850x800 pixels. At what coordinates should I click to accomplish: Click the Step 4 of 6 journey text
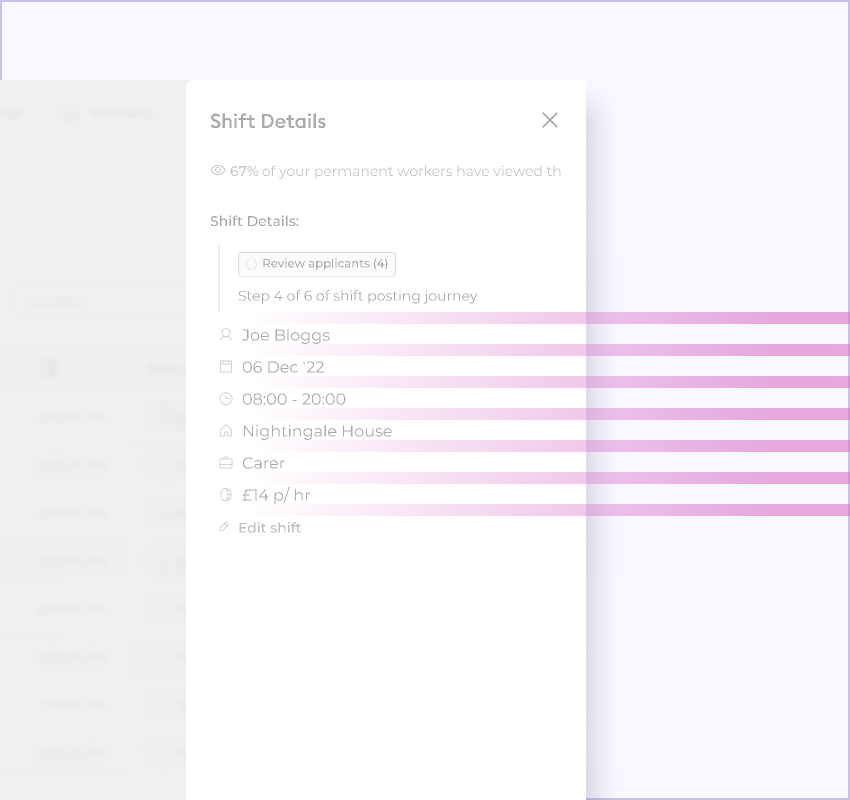click(358, 296)
